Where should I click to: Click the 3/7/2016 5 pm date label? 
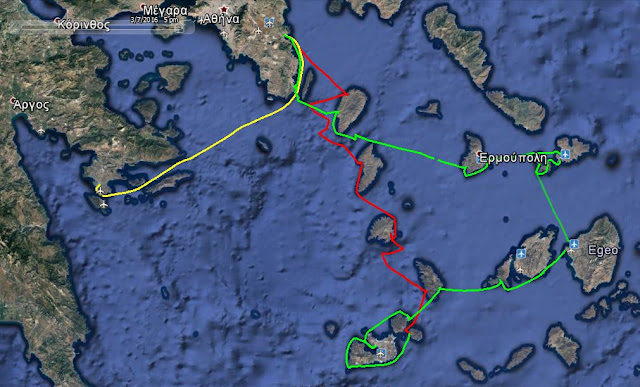(x=154, y=19)
